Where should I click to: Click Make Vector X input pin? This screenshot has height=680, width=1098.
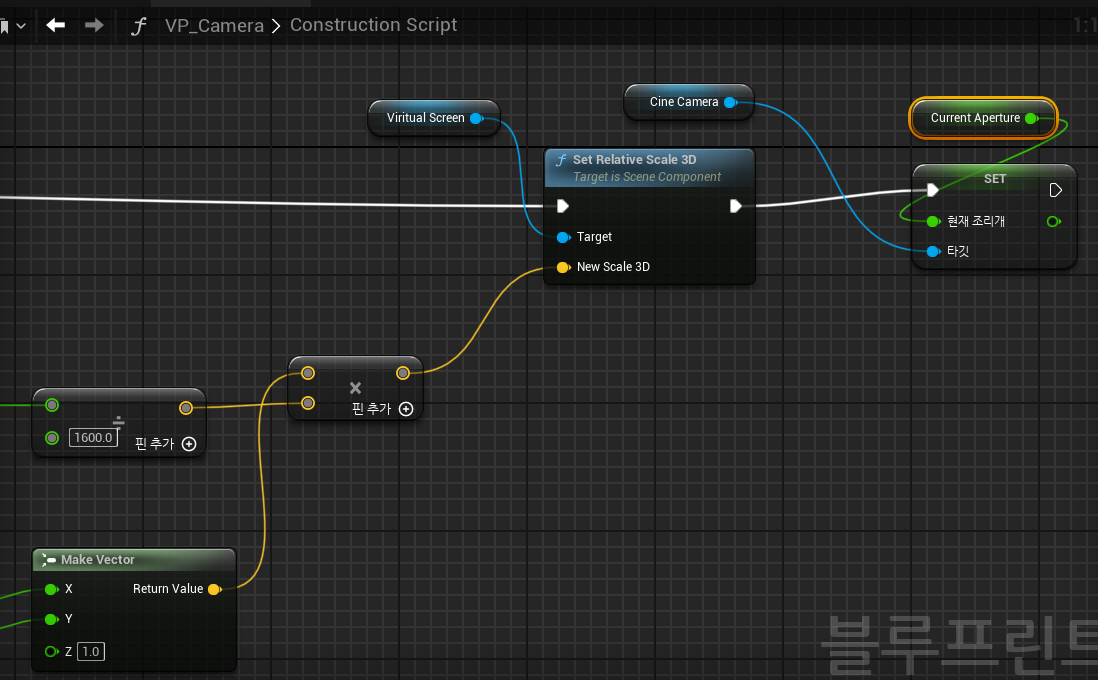pyautogui.click(x=51, y=590)
